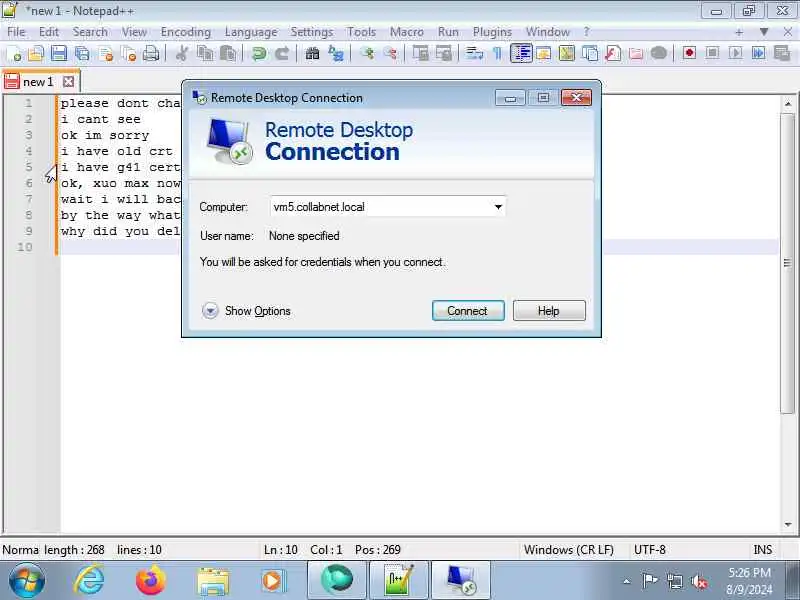Open the Document Map toolbar icon
This screenshot has height=600, width=800.
coord(566,53)
